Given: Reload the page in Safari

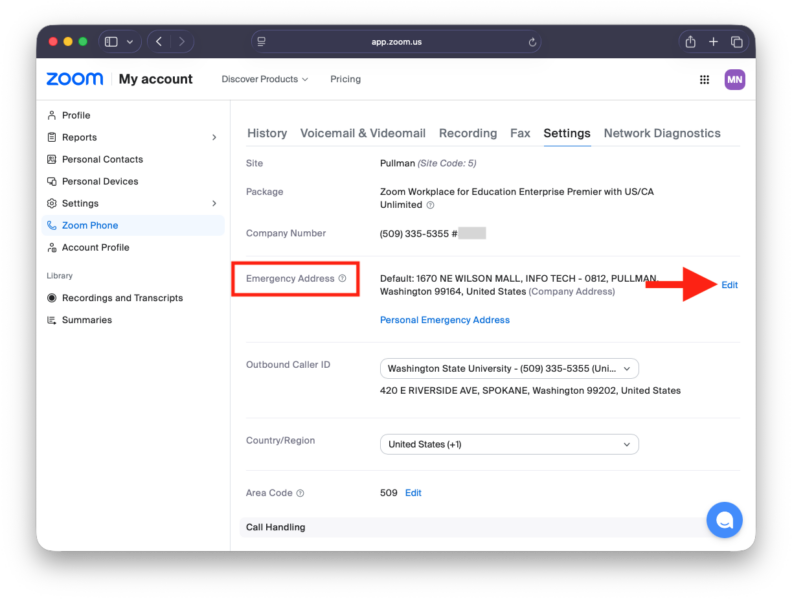Looking at the screenshot, I should point(532,42).
